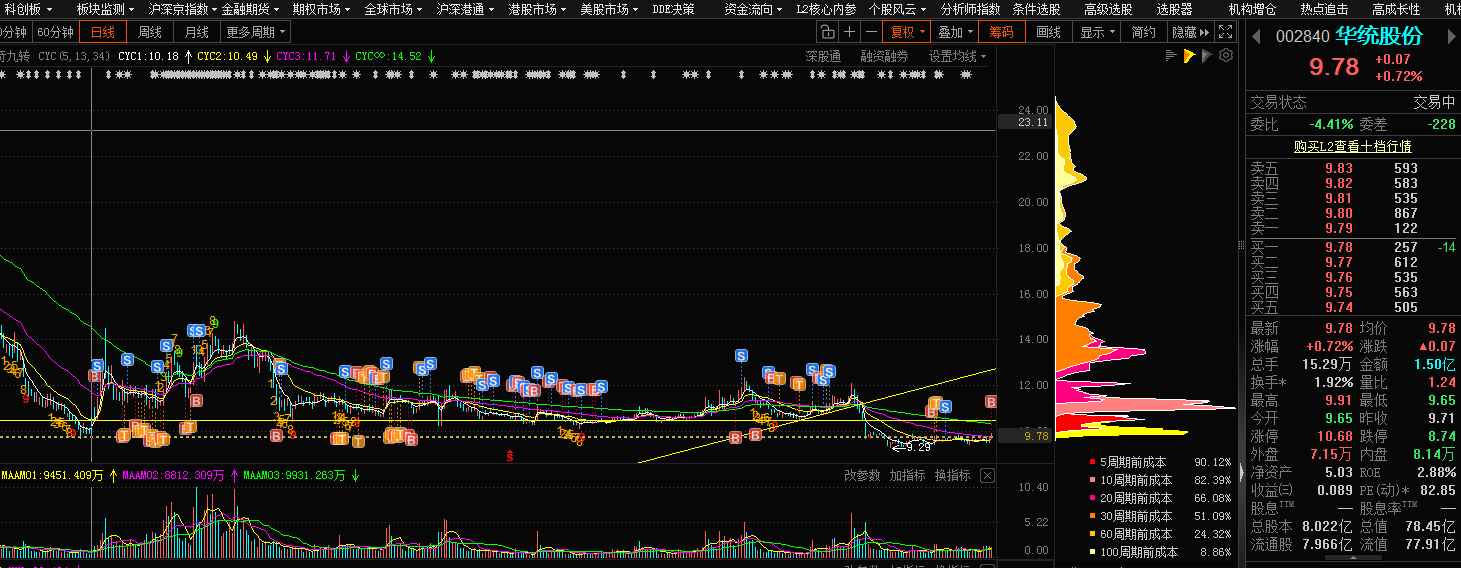Open 高级选股 menu item

1108,9
